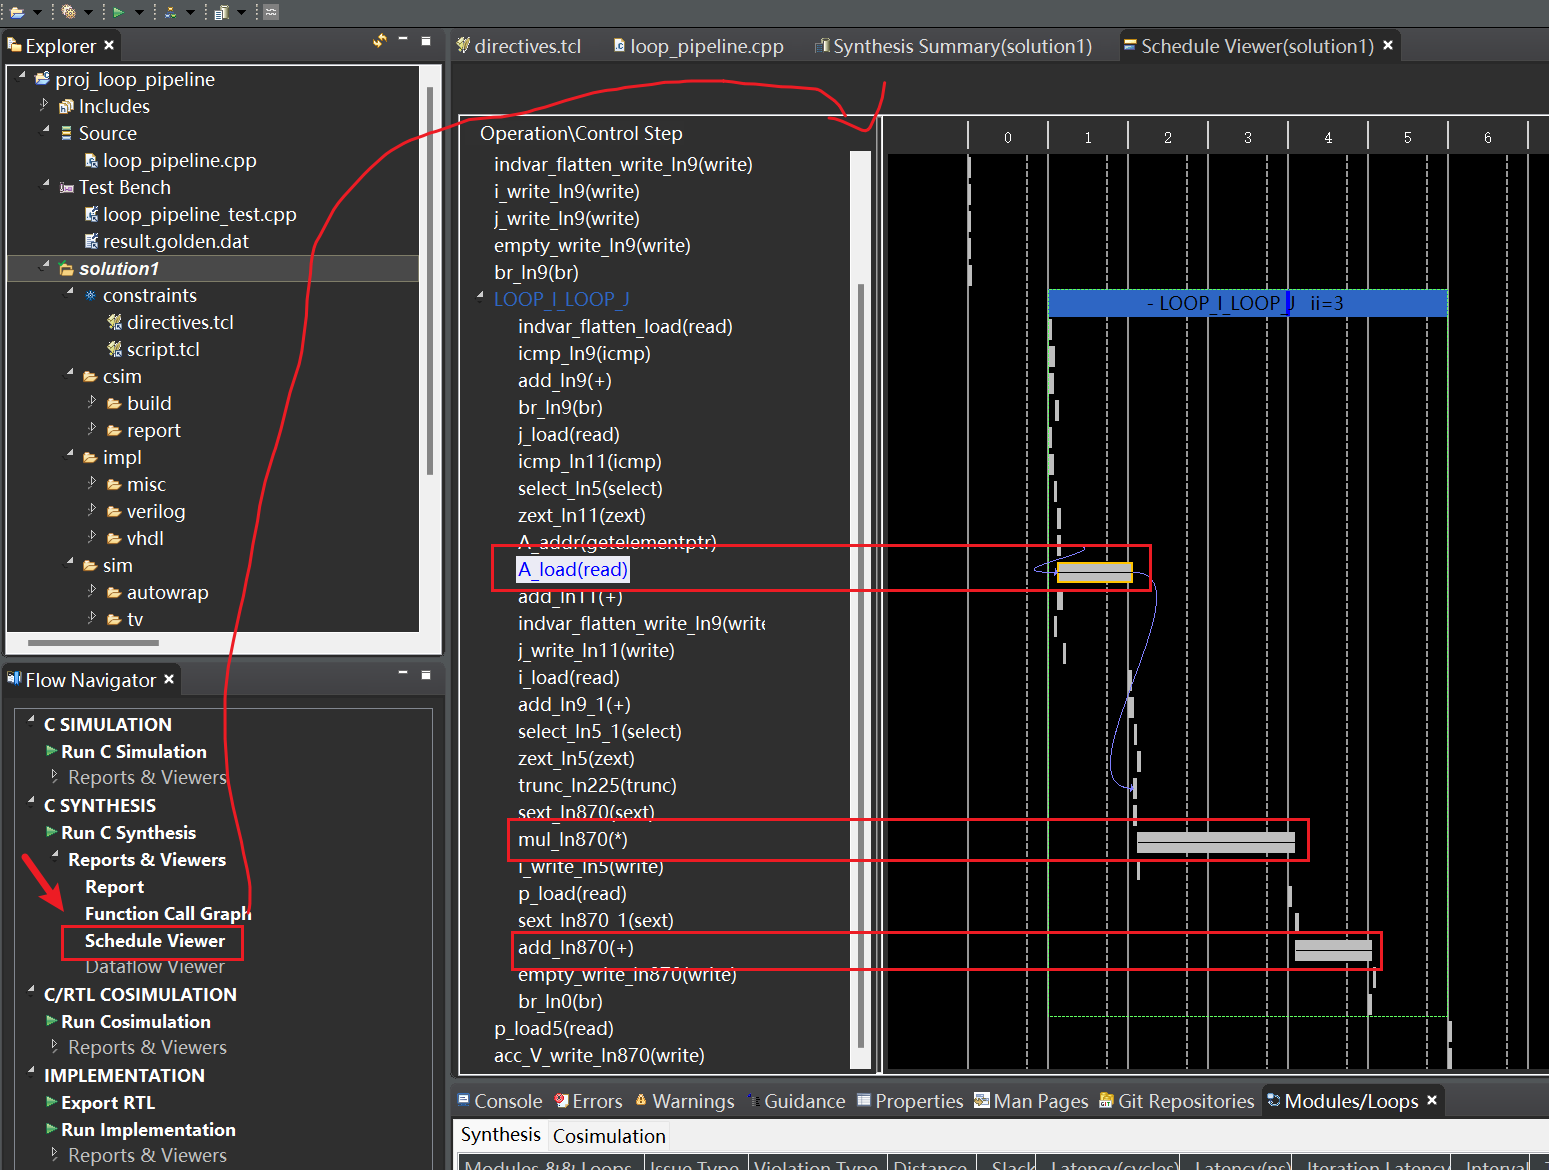The image size is (1549, 1170).
Task: Open dropdown beside the open project icon
Action: coord(37,13)
